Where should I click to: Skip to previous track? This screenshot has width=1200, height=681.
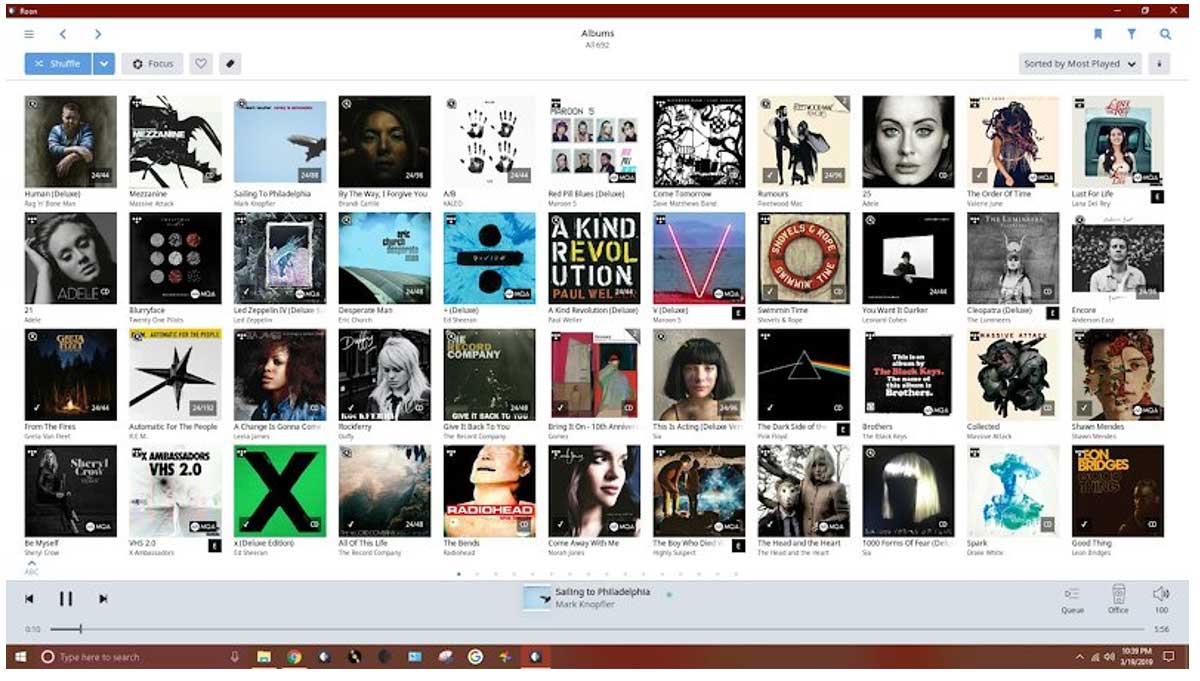(29, 598)
